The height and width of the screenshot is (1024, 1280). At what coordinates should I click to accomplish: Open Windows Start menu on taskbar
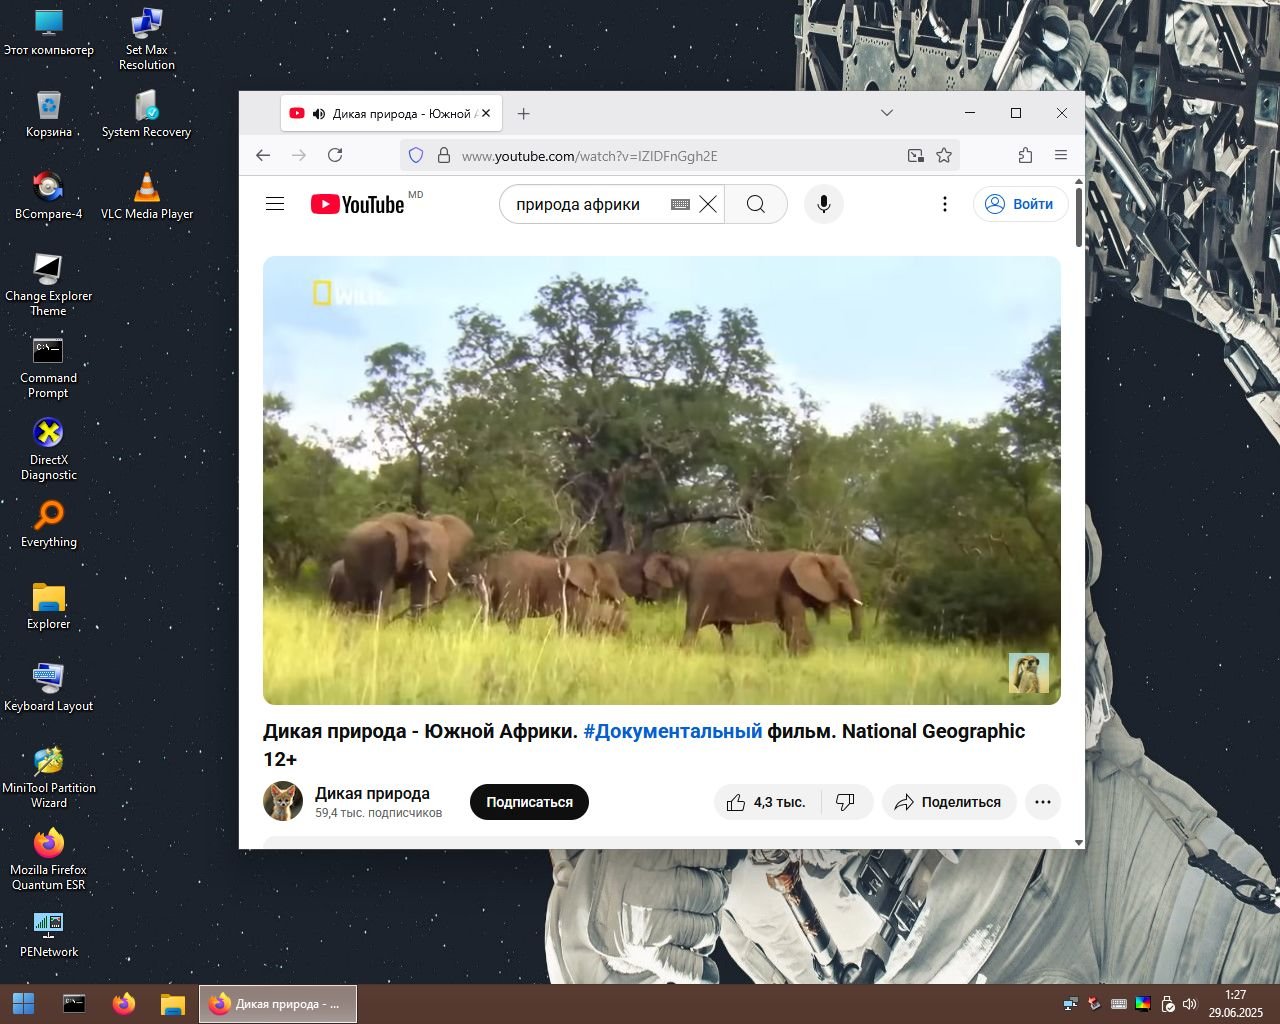pos(23,1003)
